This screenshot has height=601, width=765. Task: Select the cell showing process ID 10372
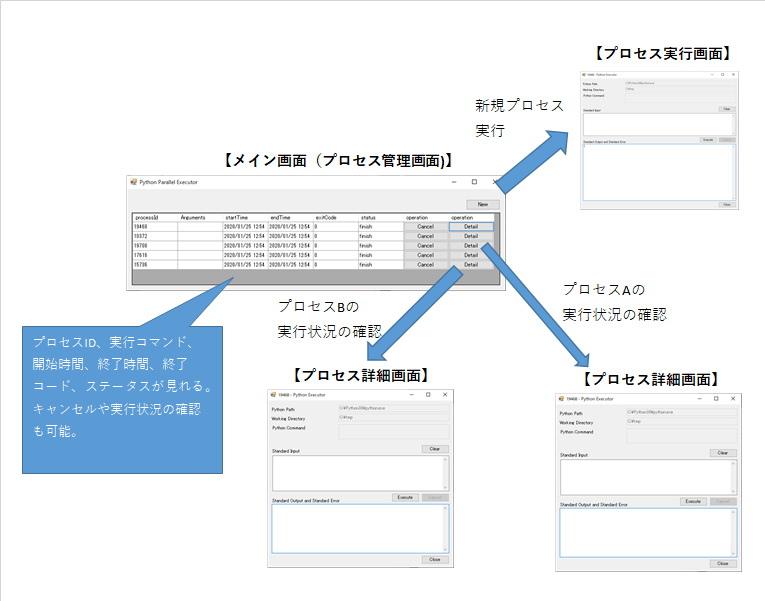click(x=155, y=236)
